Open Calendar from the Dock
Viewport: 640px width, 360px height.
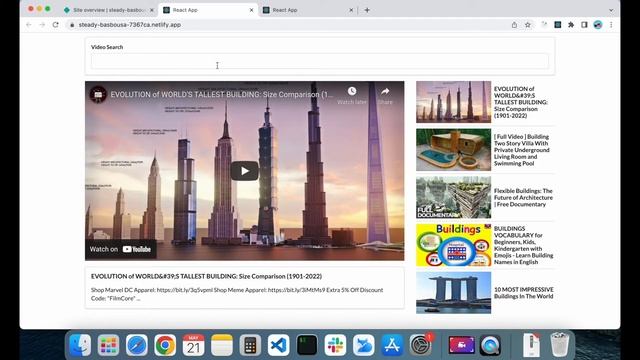click(x=193, y=345)
